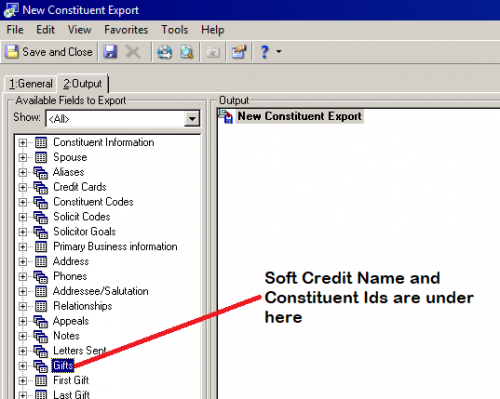The height and width of the screenshot is (399, 500).
Task: Click the Notes multi-table icon
Action: click(x=41, y=337)
